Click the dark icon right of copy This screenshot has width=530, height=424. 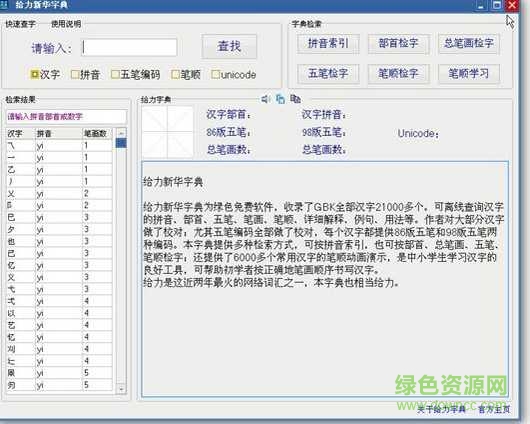coord(295,99)
